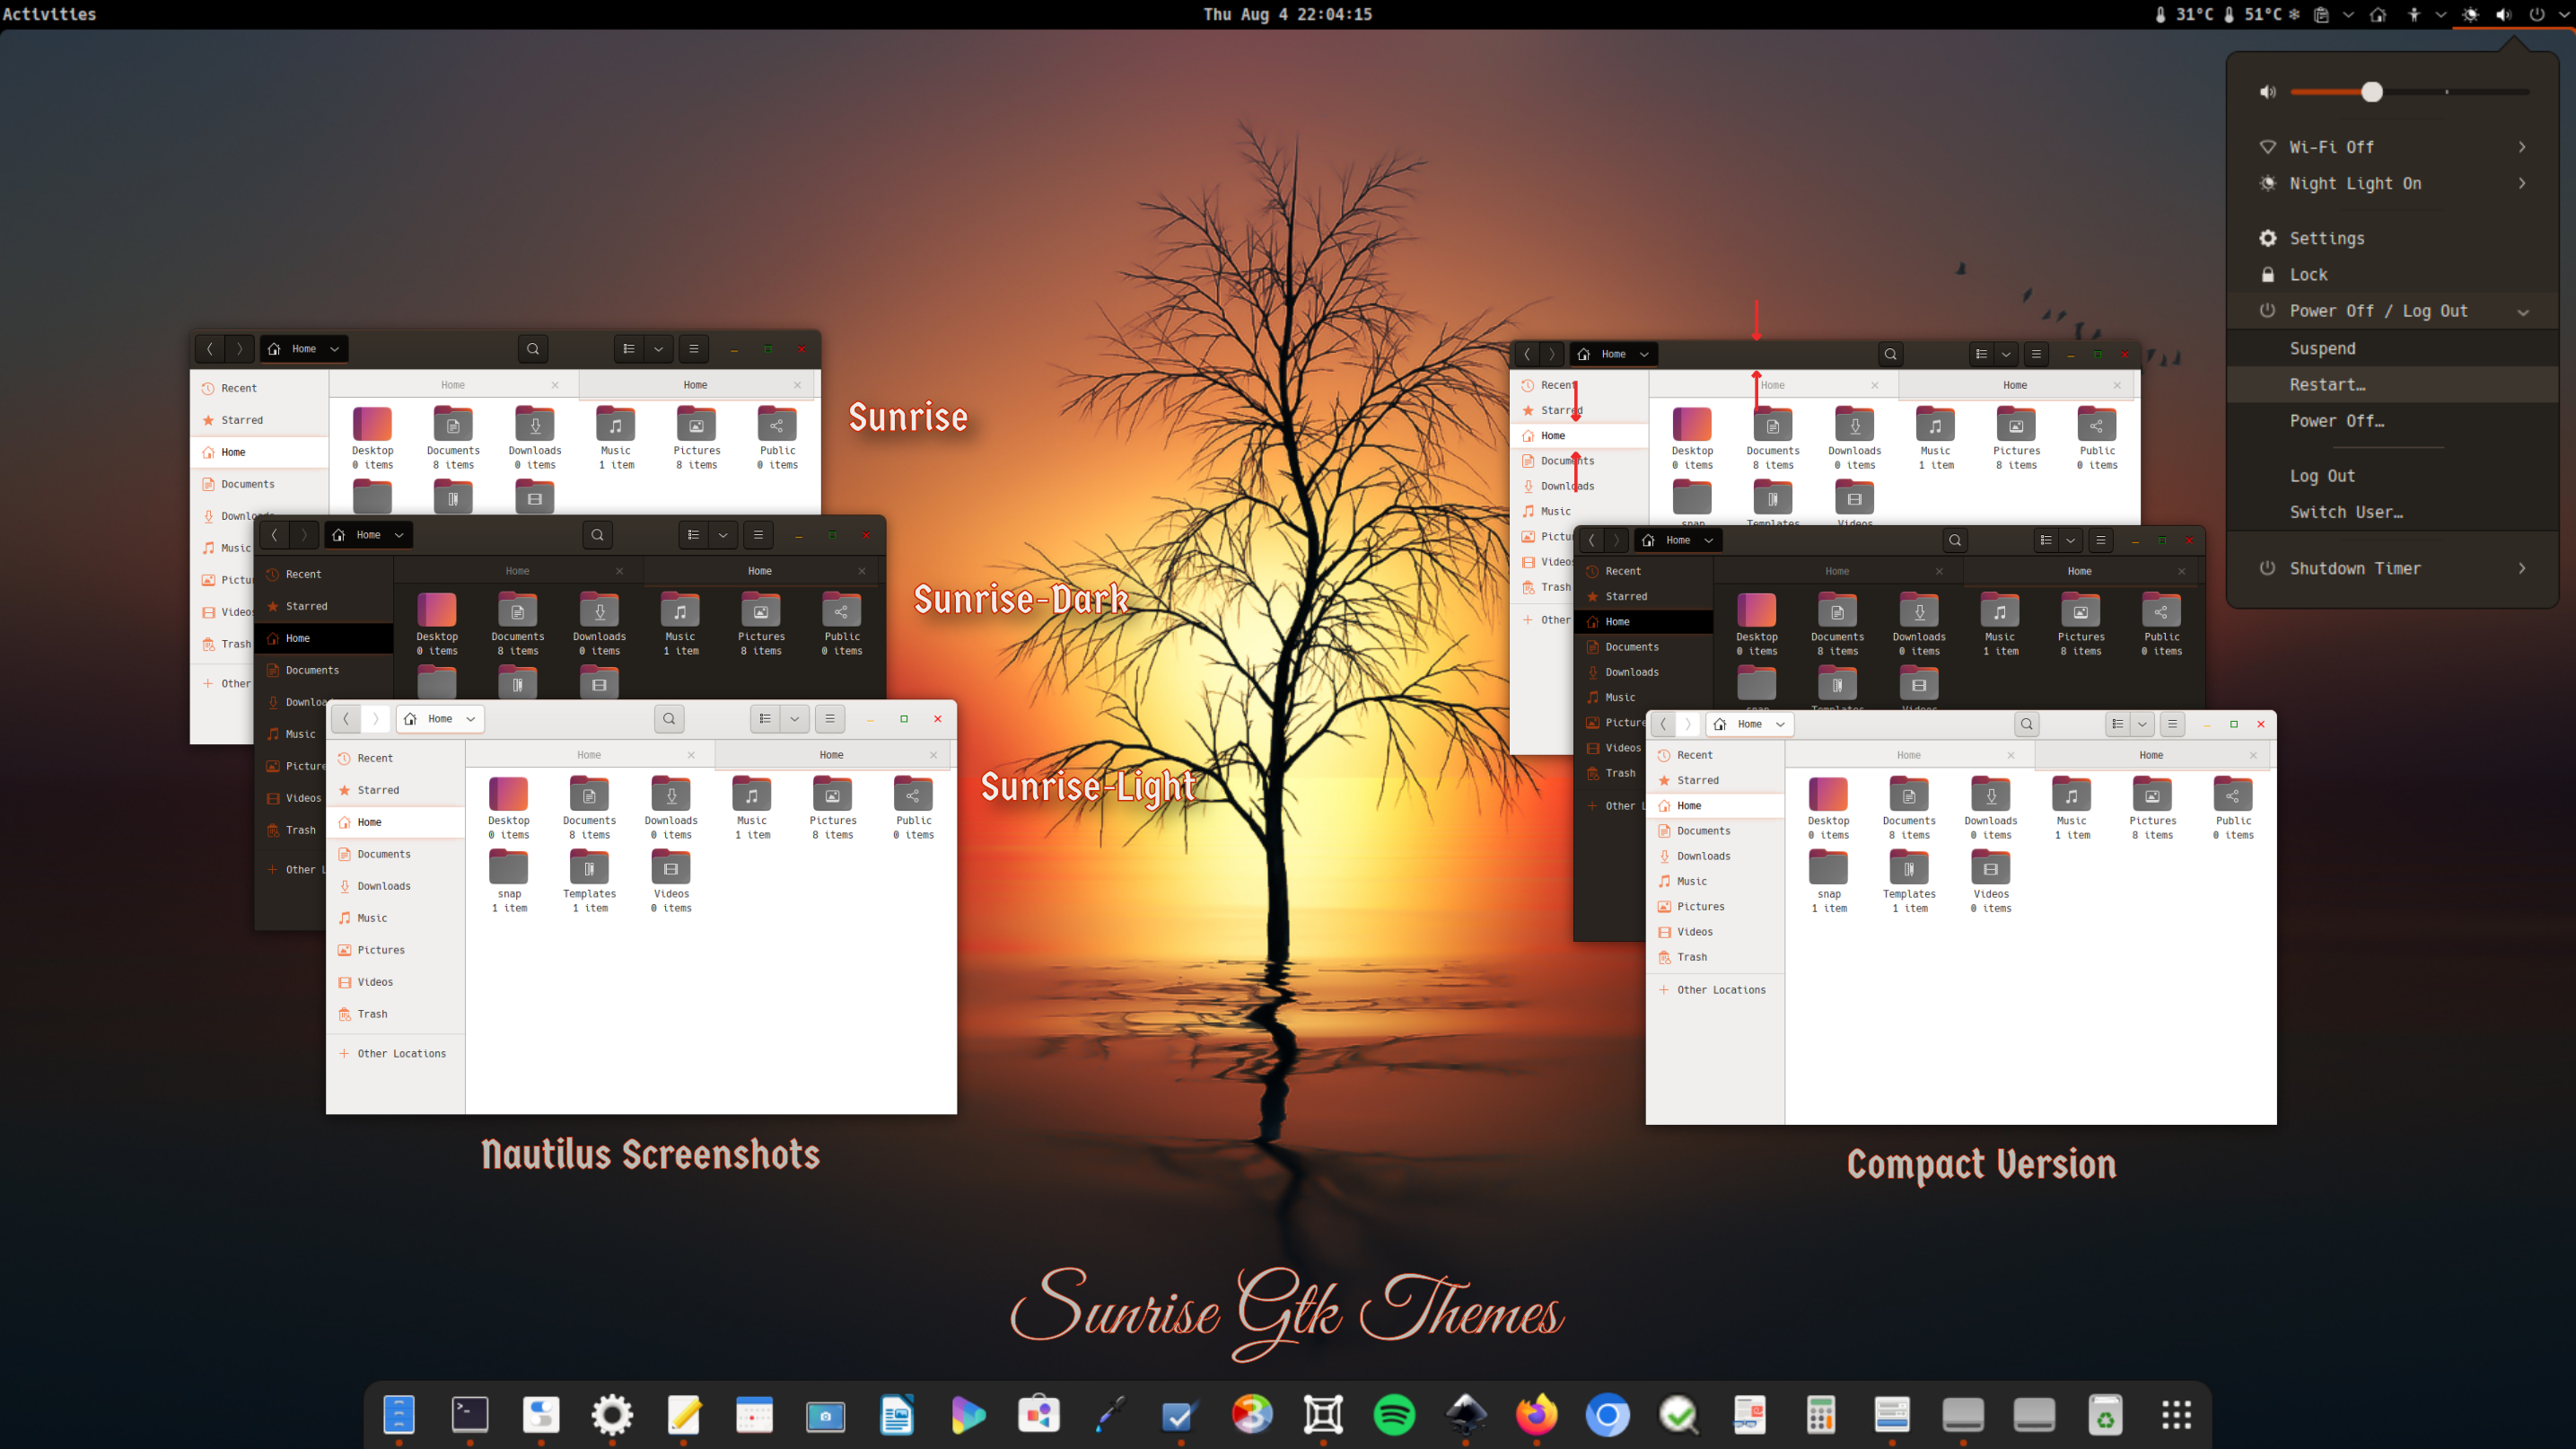Open LibreOffice Writer in the dock

tap(897, 1414)
